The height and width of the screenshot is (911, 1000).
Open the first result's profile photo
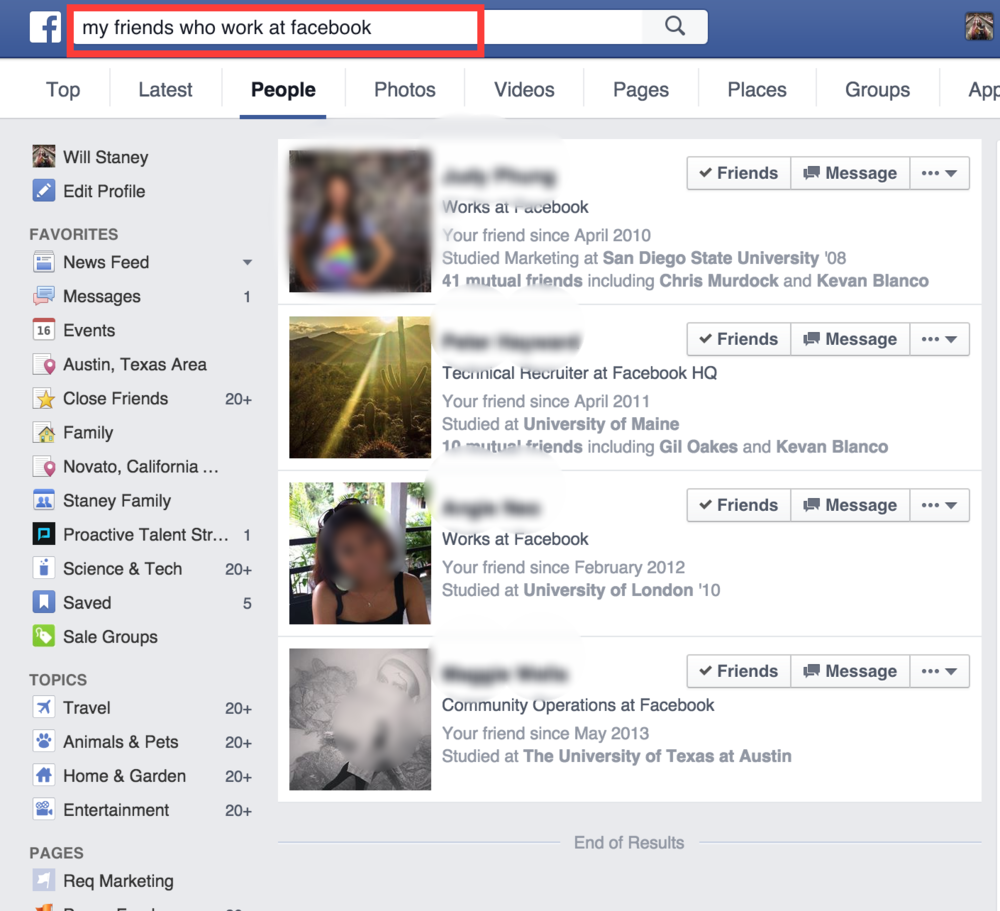[x=360, y=221]
